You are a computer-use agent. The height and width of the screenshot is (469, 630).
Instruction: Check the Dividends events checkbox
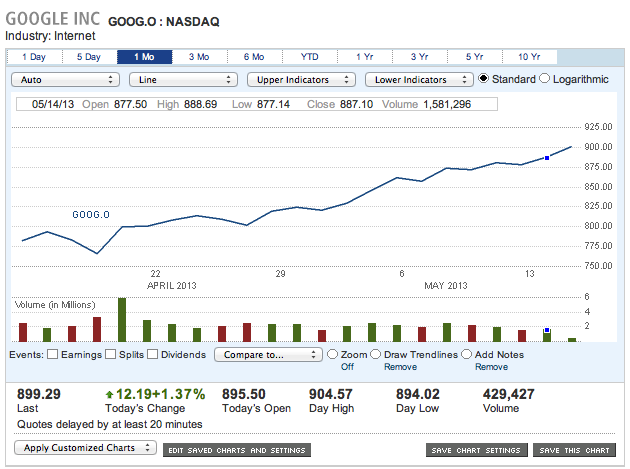(x=153, y=354)
